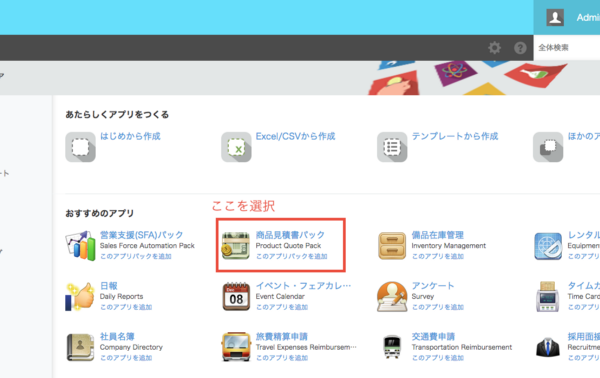
Task: Click このアプリパックを追加 under 商品見積書パック
Action: click(292, 256)
